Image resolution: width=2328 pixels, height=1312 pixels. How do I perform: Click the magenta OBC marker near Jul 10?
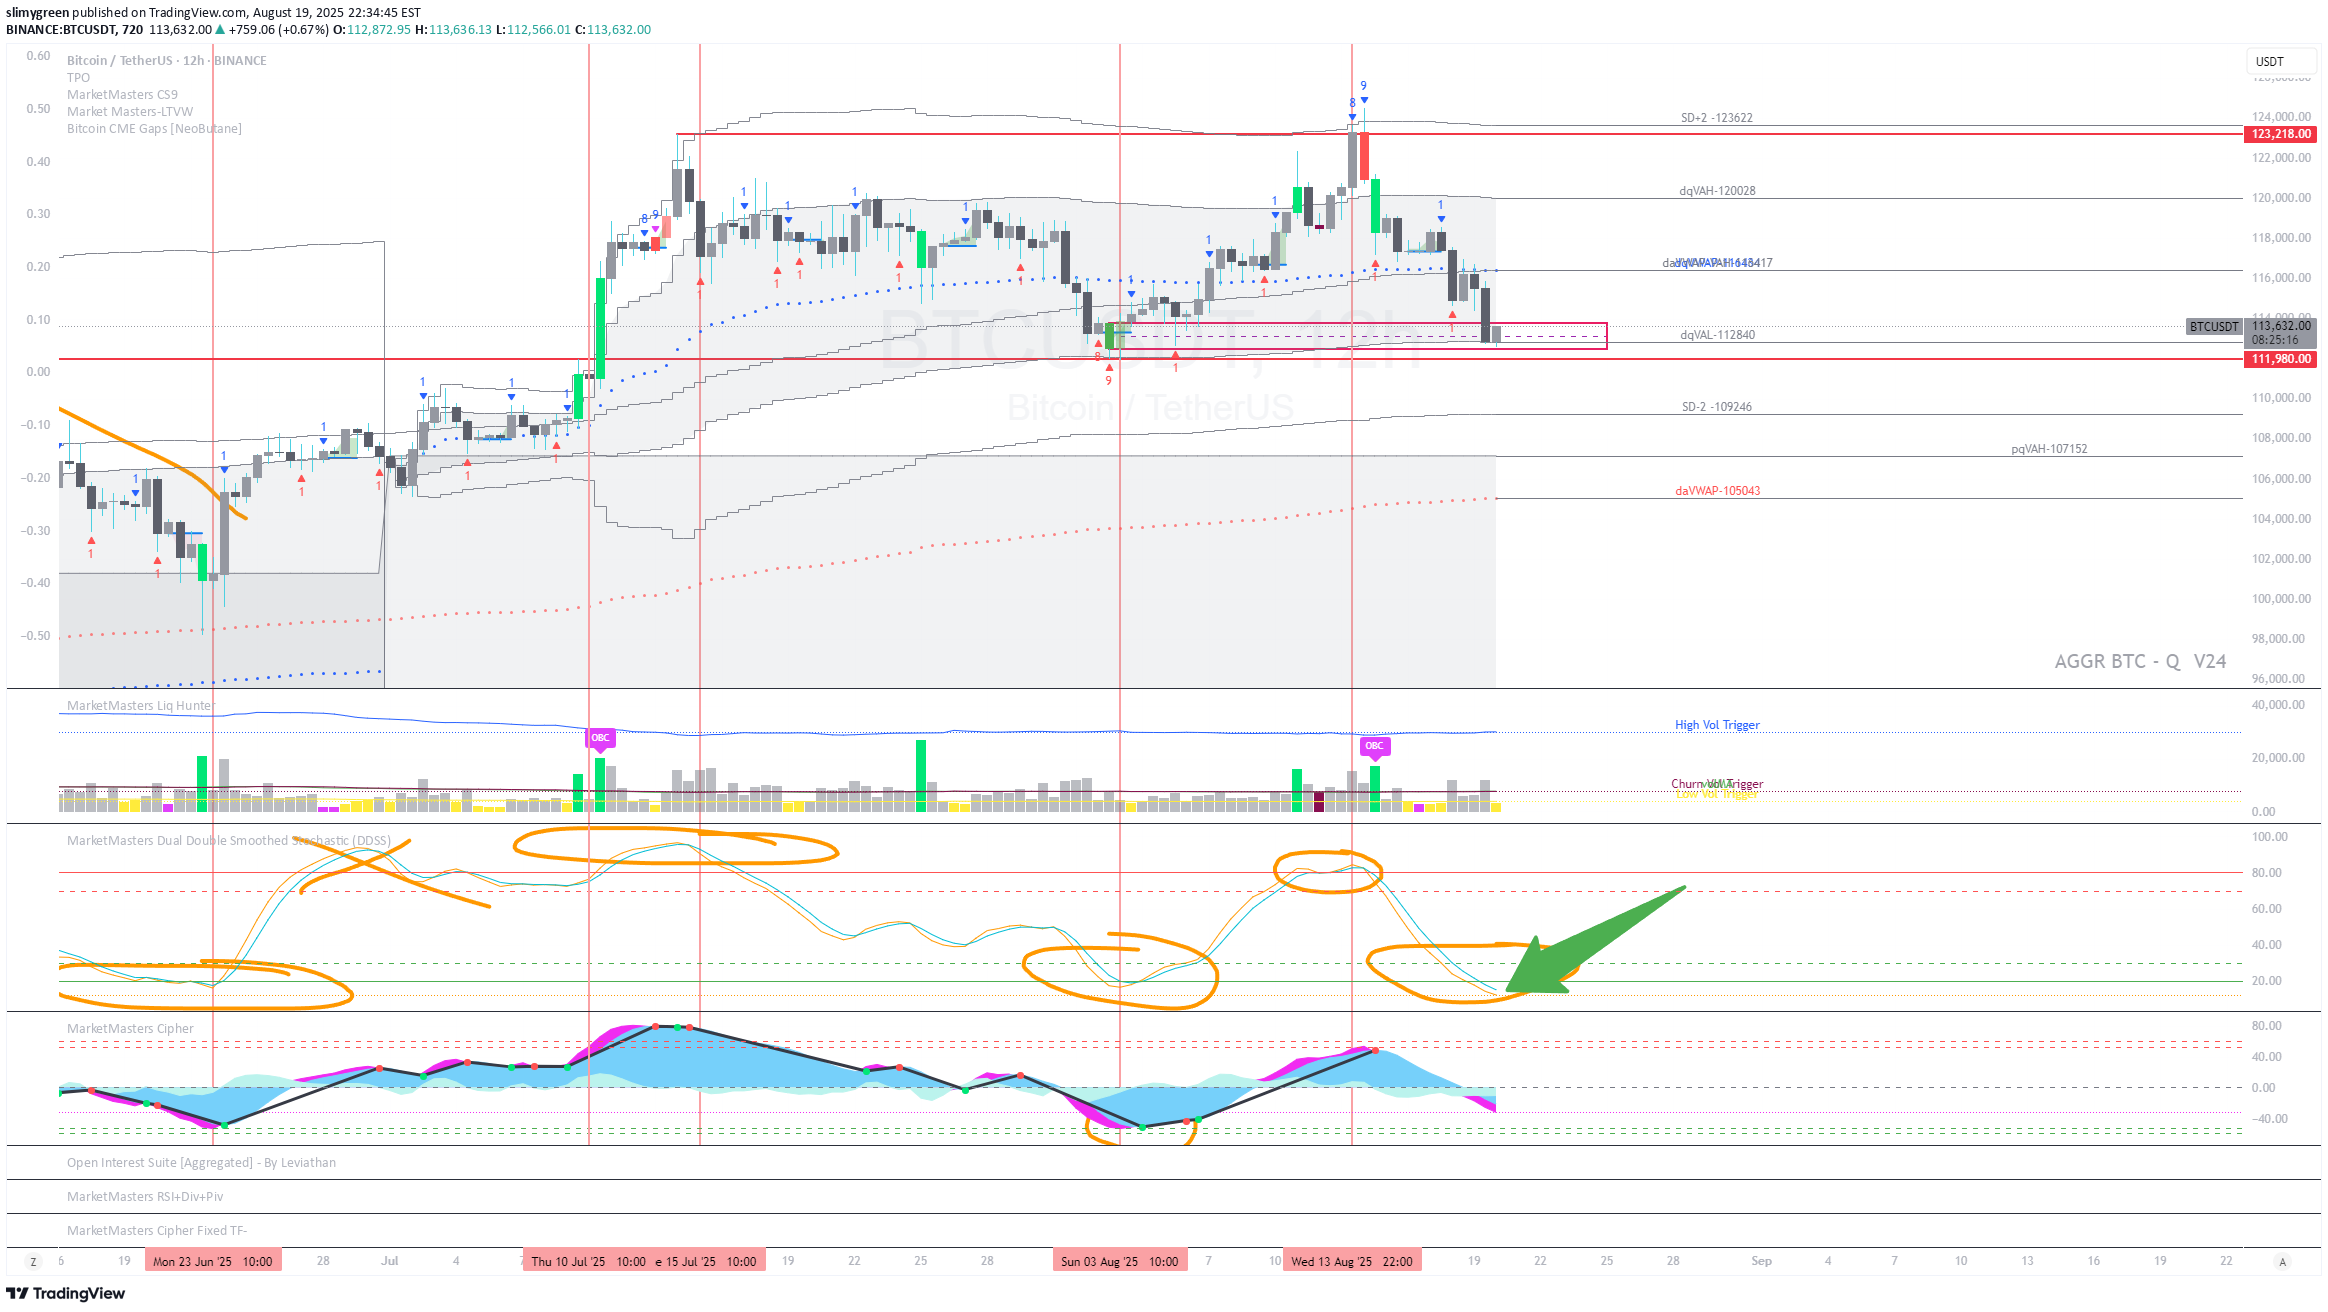[x=600, y=738]
